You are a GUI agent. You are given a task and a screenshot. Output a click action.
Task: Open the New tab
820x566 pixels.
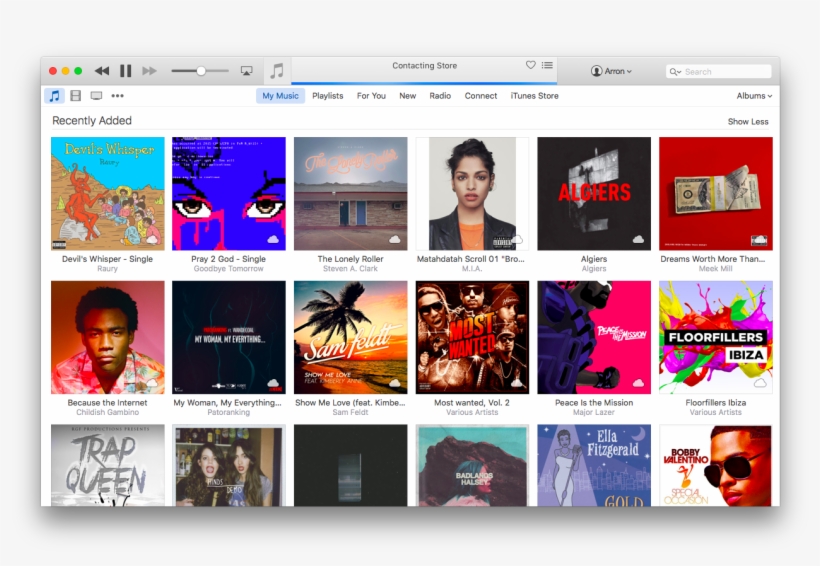[x=407, y=96]
